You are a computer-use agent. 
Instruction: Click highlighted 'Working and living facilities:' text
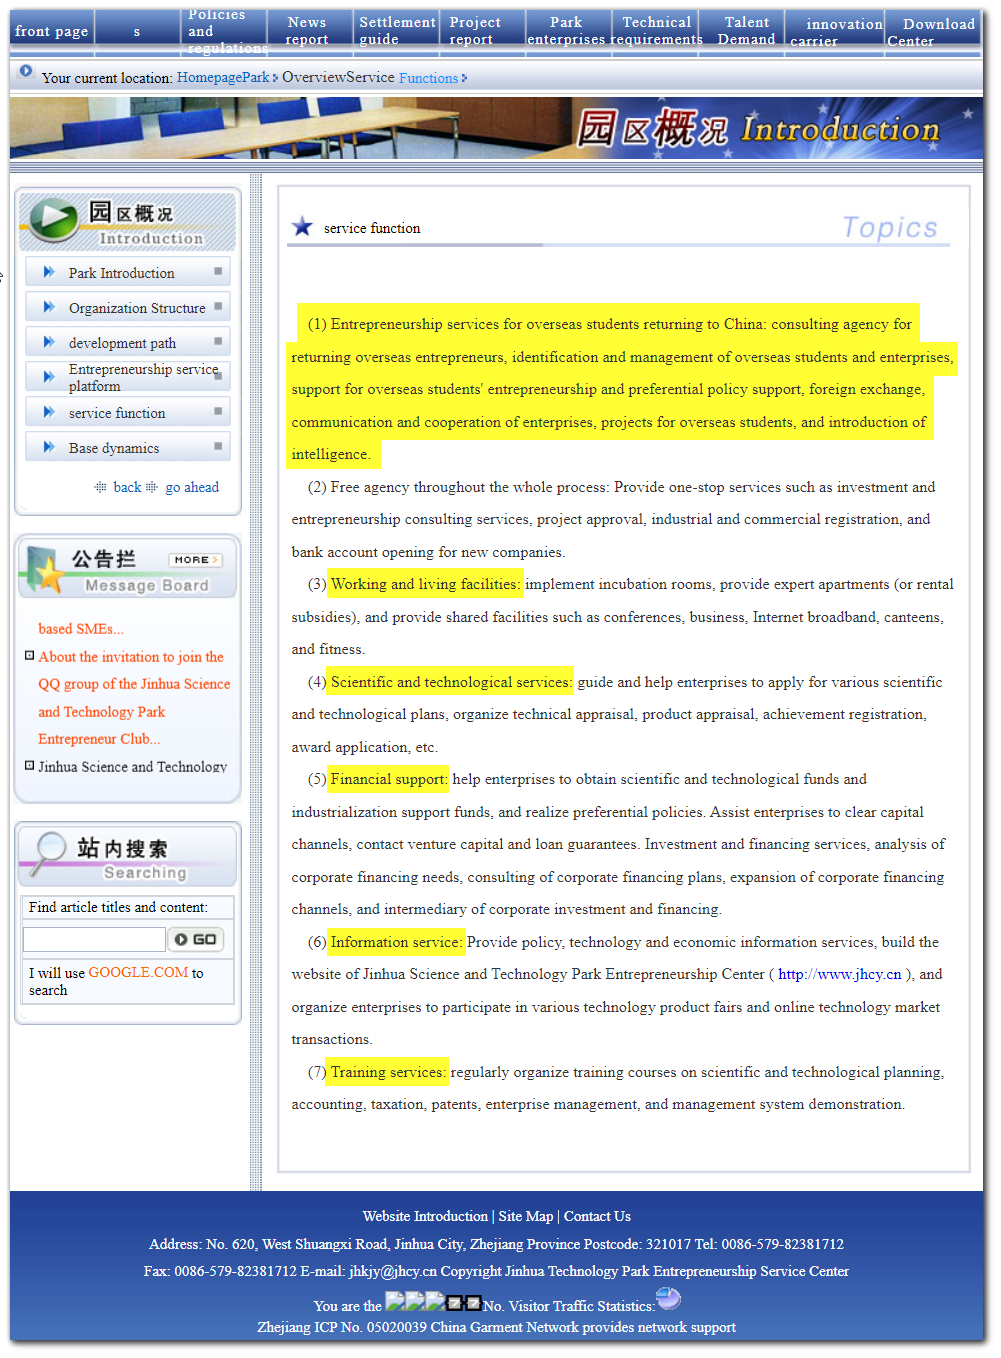point(425,584)
